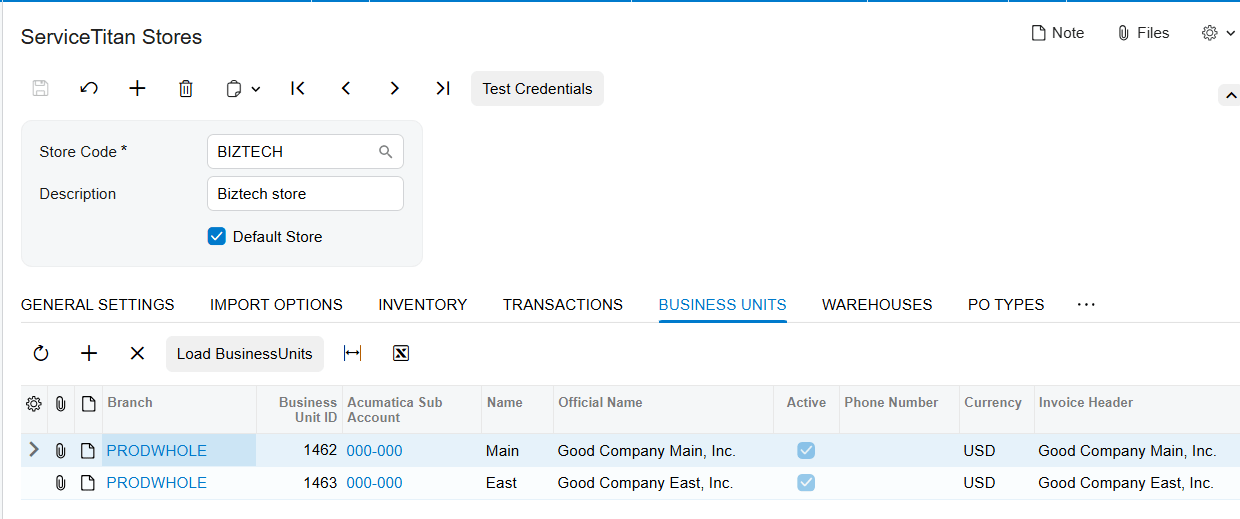Select the Business Units tab
1240x519 pixels.
click(x=722, y=305)
